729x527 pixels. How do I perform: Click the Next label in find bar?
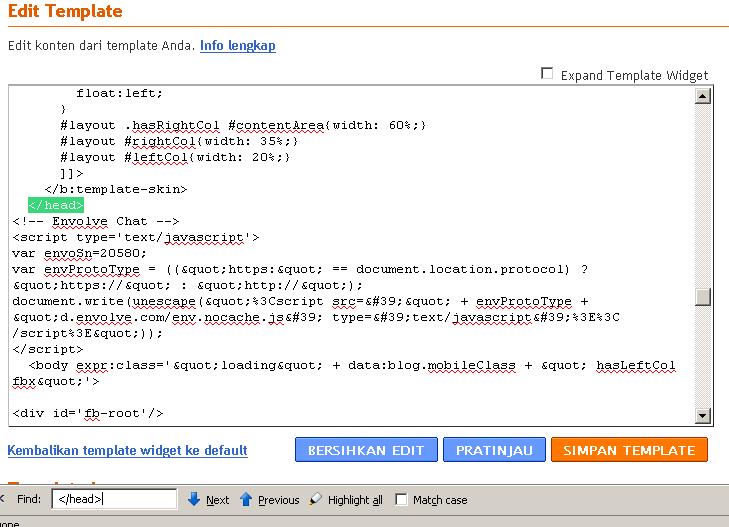pyautogui.click(x=218, y=500)
